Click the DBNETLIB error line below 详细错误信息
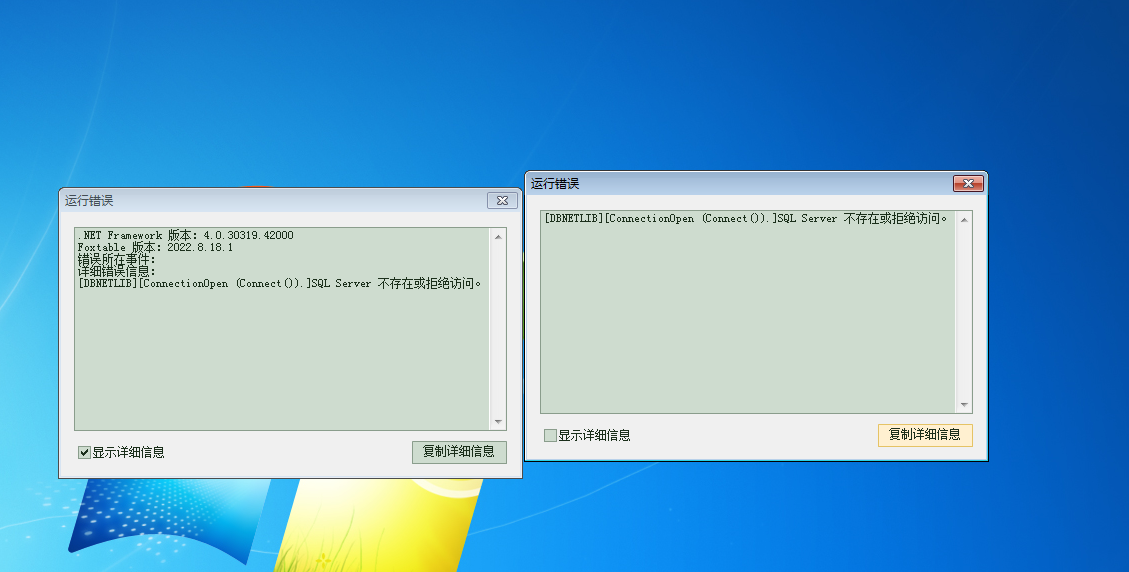Image resolution: width=1129 pixels, height=572 pixels. pos(280,283)
